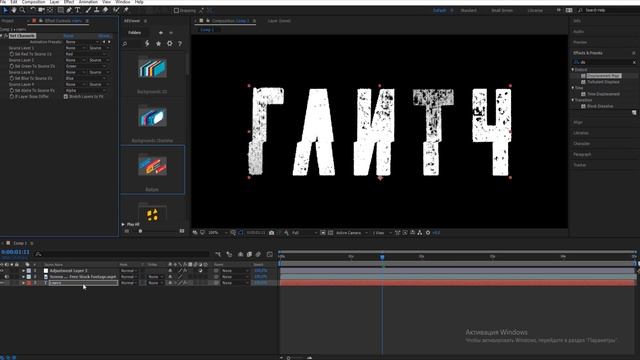Image resolution: width=640 pixels, height=360 pixels.
Task: Click the Graph Editor icon in timeline
Action: click(269, 254)
